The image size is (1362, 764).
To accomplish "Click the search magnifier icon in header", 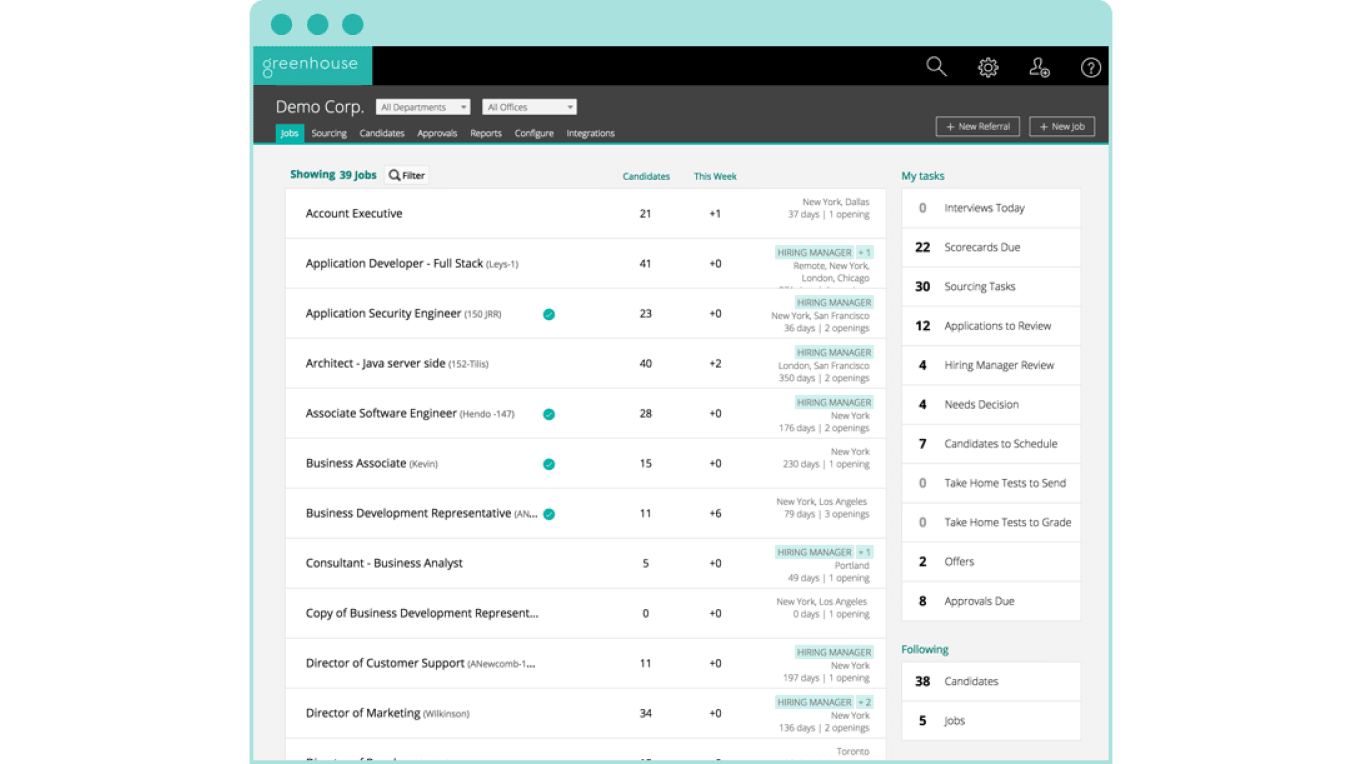I will pos(936,67).
